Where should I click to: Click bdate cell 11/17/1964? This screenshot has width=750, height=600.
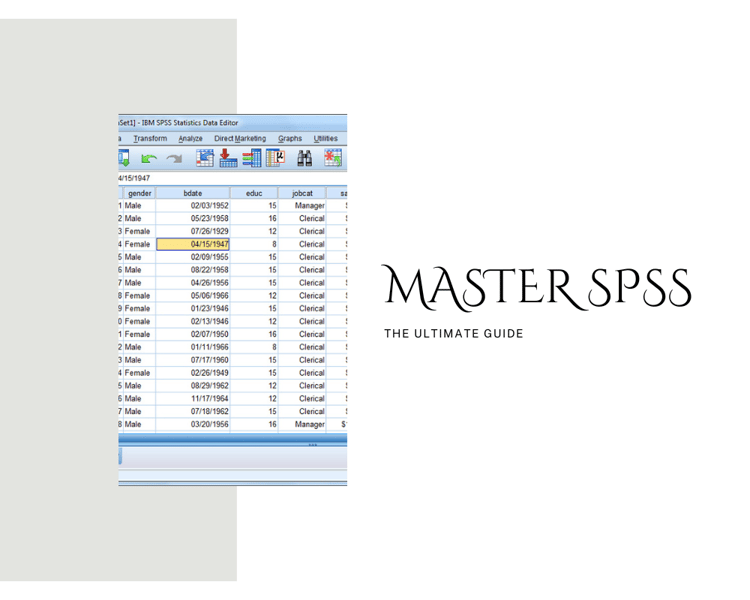[x=193, y=399]
